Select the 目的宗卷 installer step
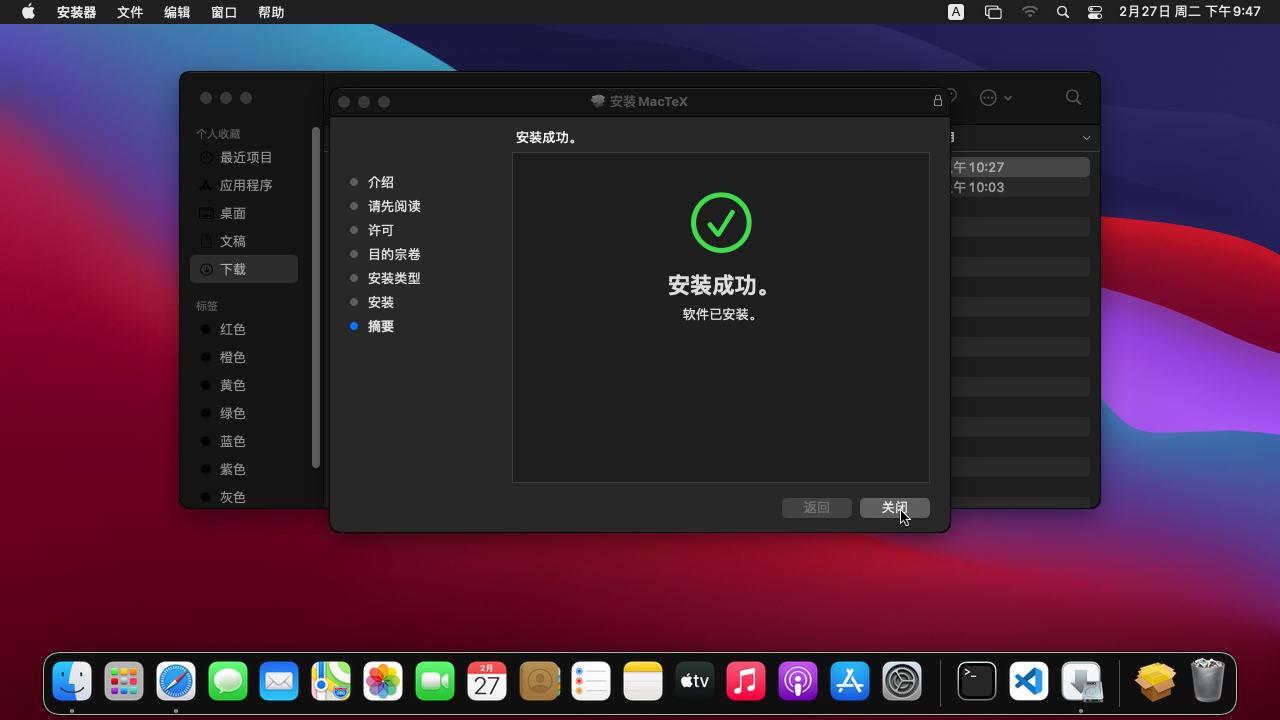This screenshot has width=1280, height=720. click(x=394, y=254)
